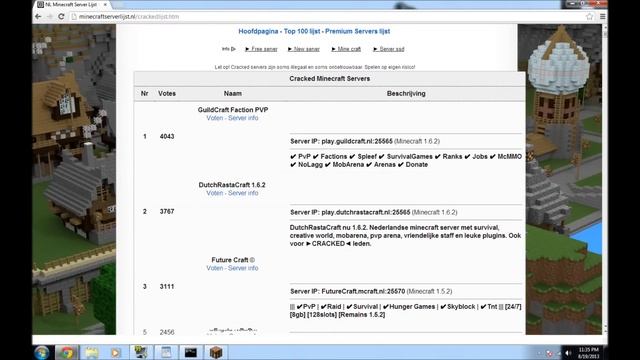Image resolution: width=640 pixels, height=360 pixels.
Task: Click the Naam column header
Action: [233, 93]
